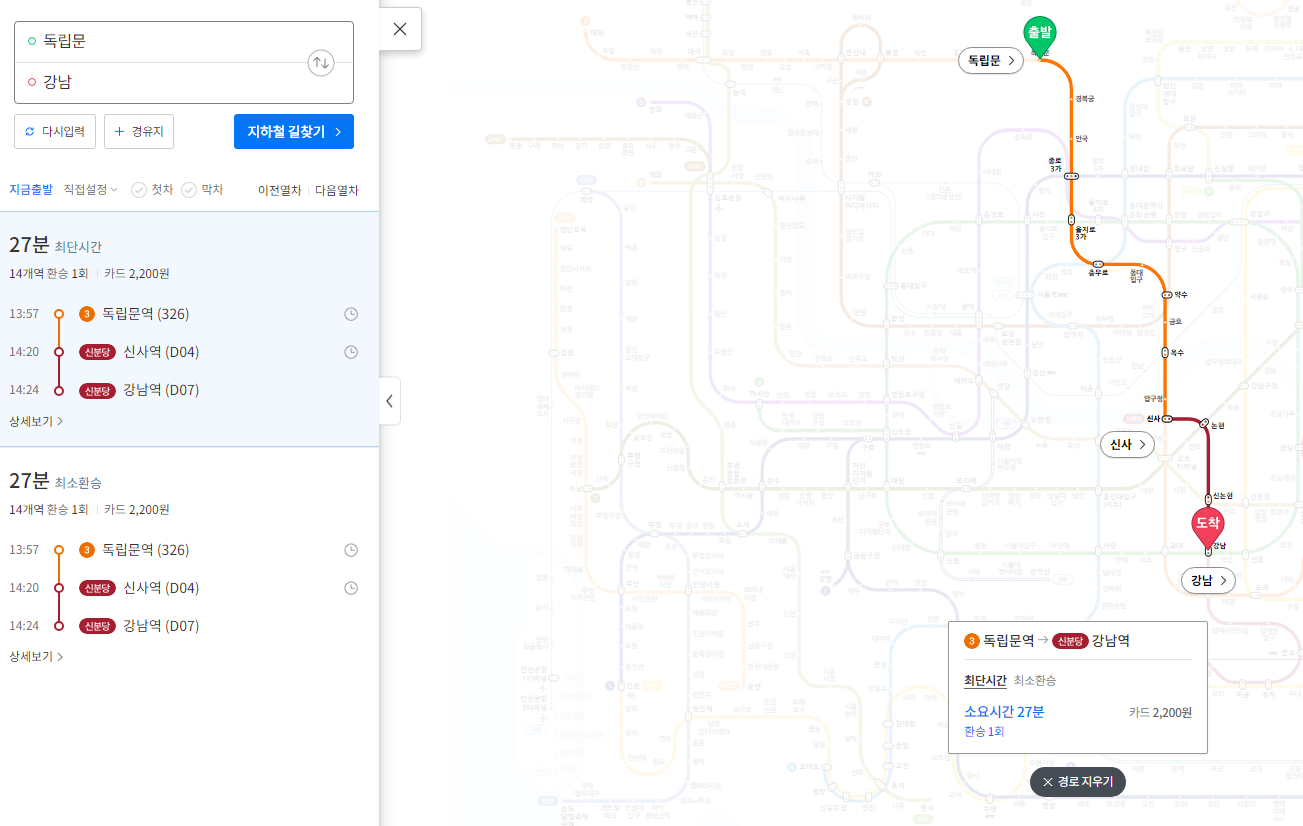Click the red 도착 map pin
The height and width of the screenshot is (826, 1303).
point(1207,527)
